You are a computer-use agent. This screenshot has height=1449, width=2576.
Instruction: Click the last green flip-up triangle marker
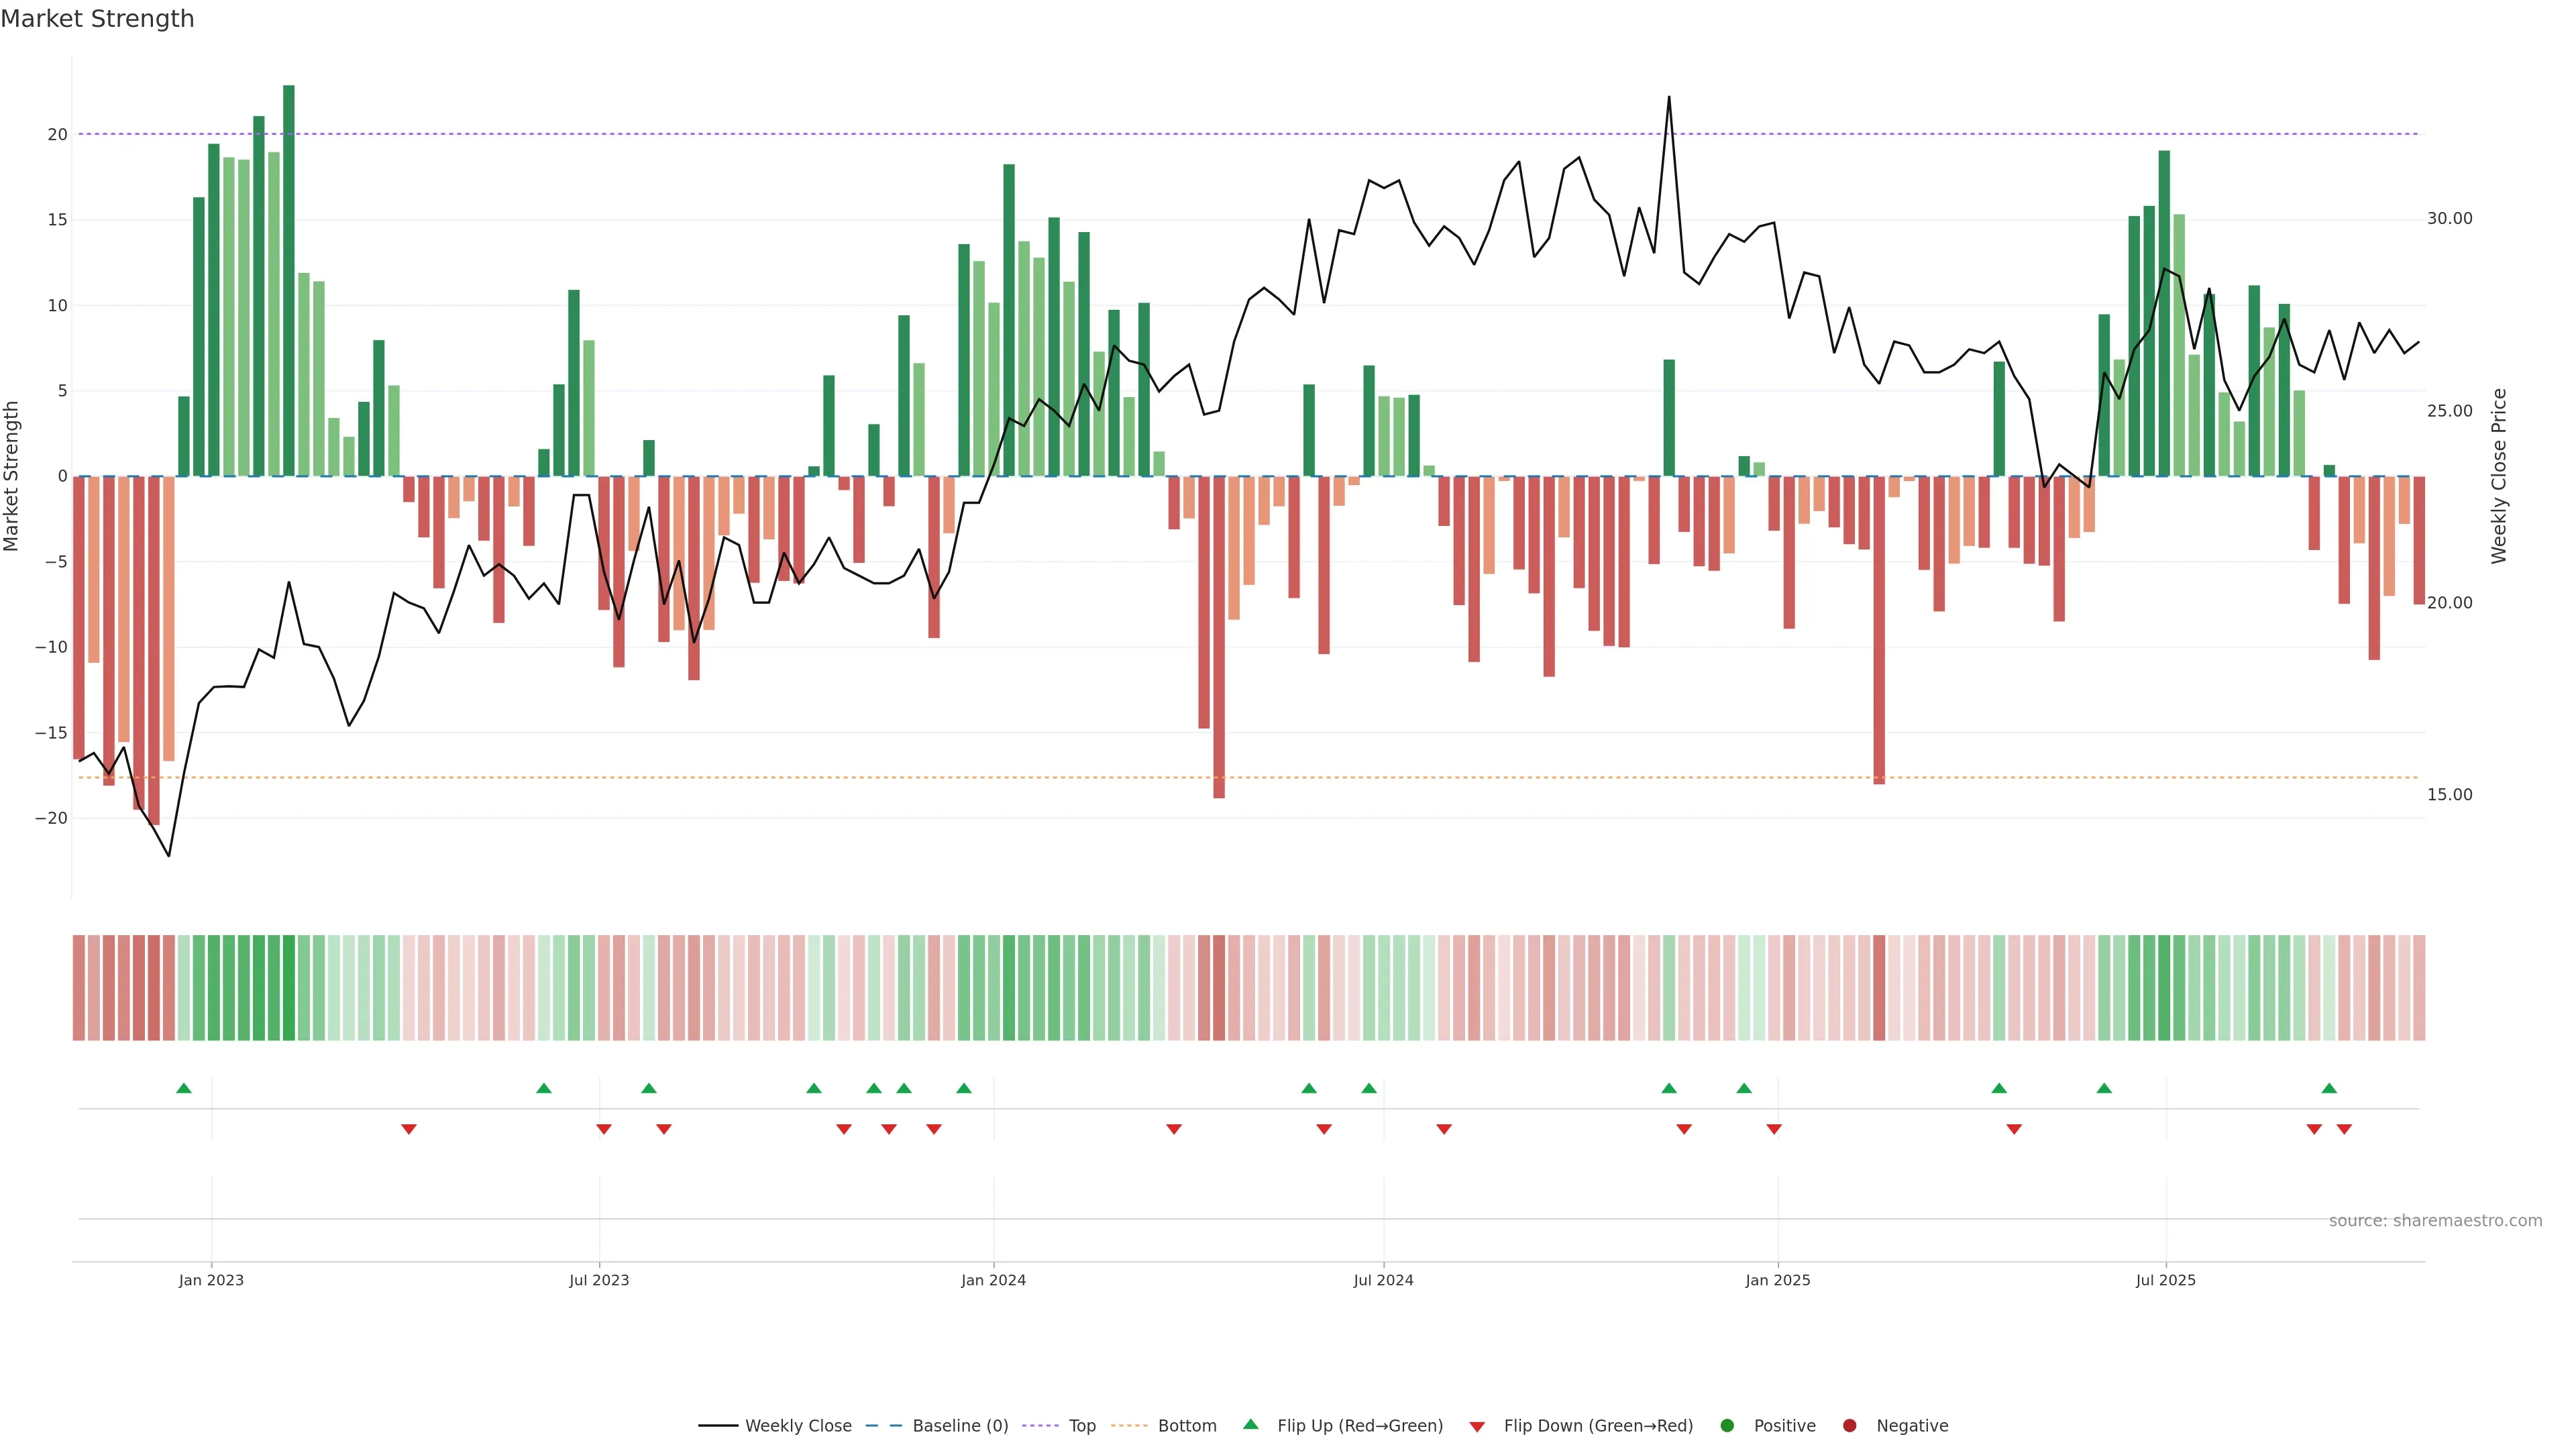[2329, 1088]
